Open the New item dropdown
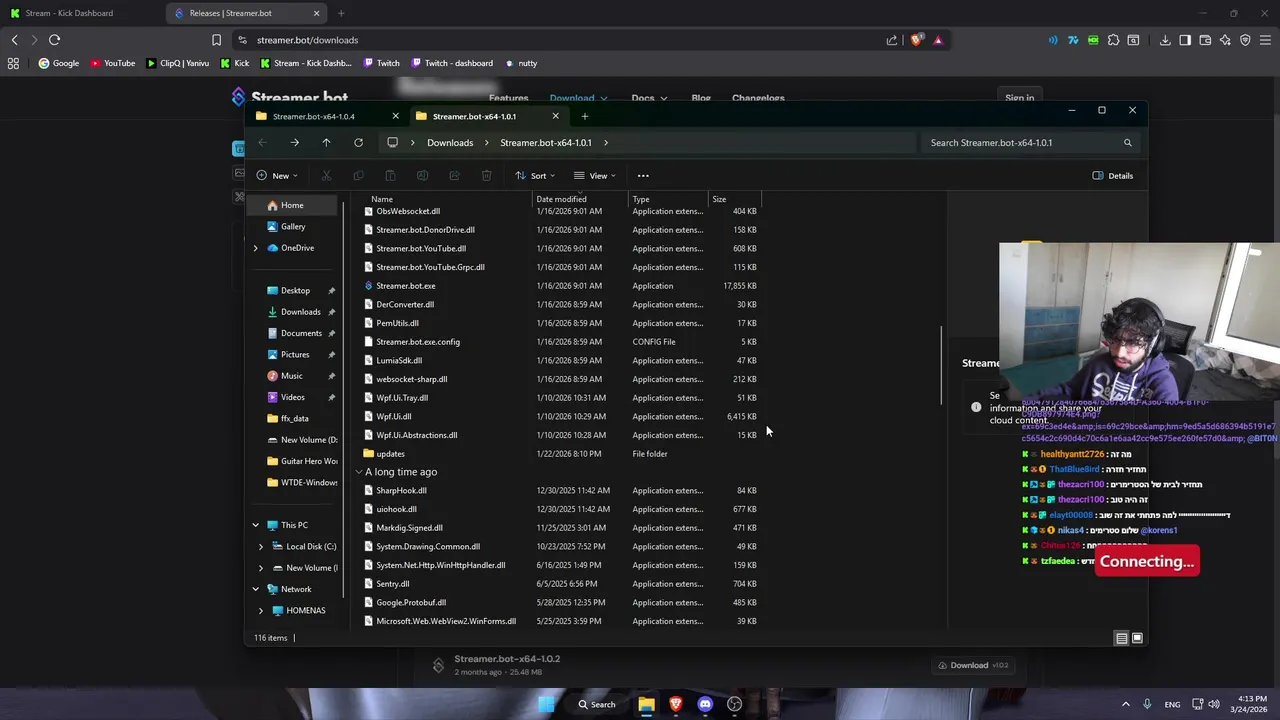This screenshot has height=720, width=1280. pos(277,176)
